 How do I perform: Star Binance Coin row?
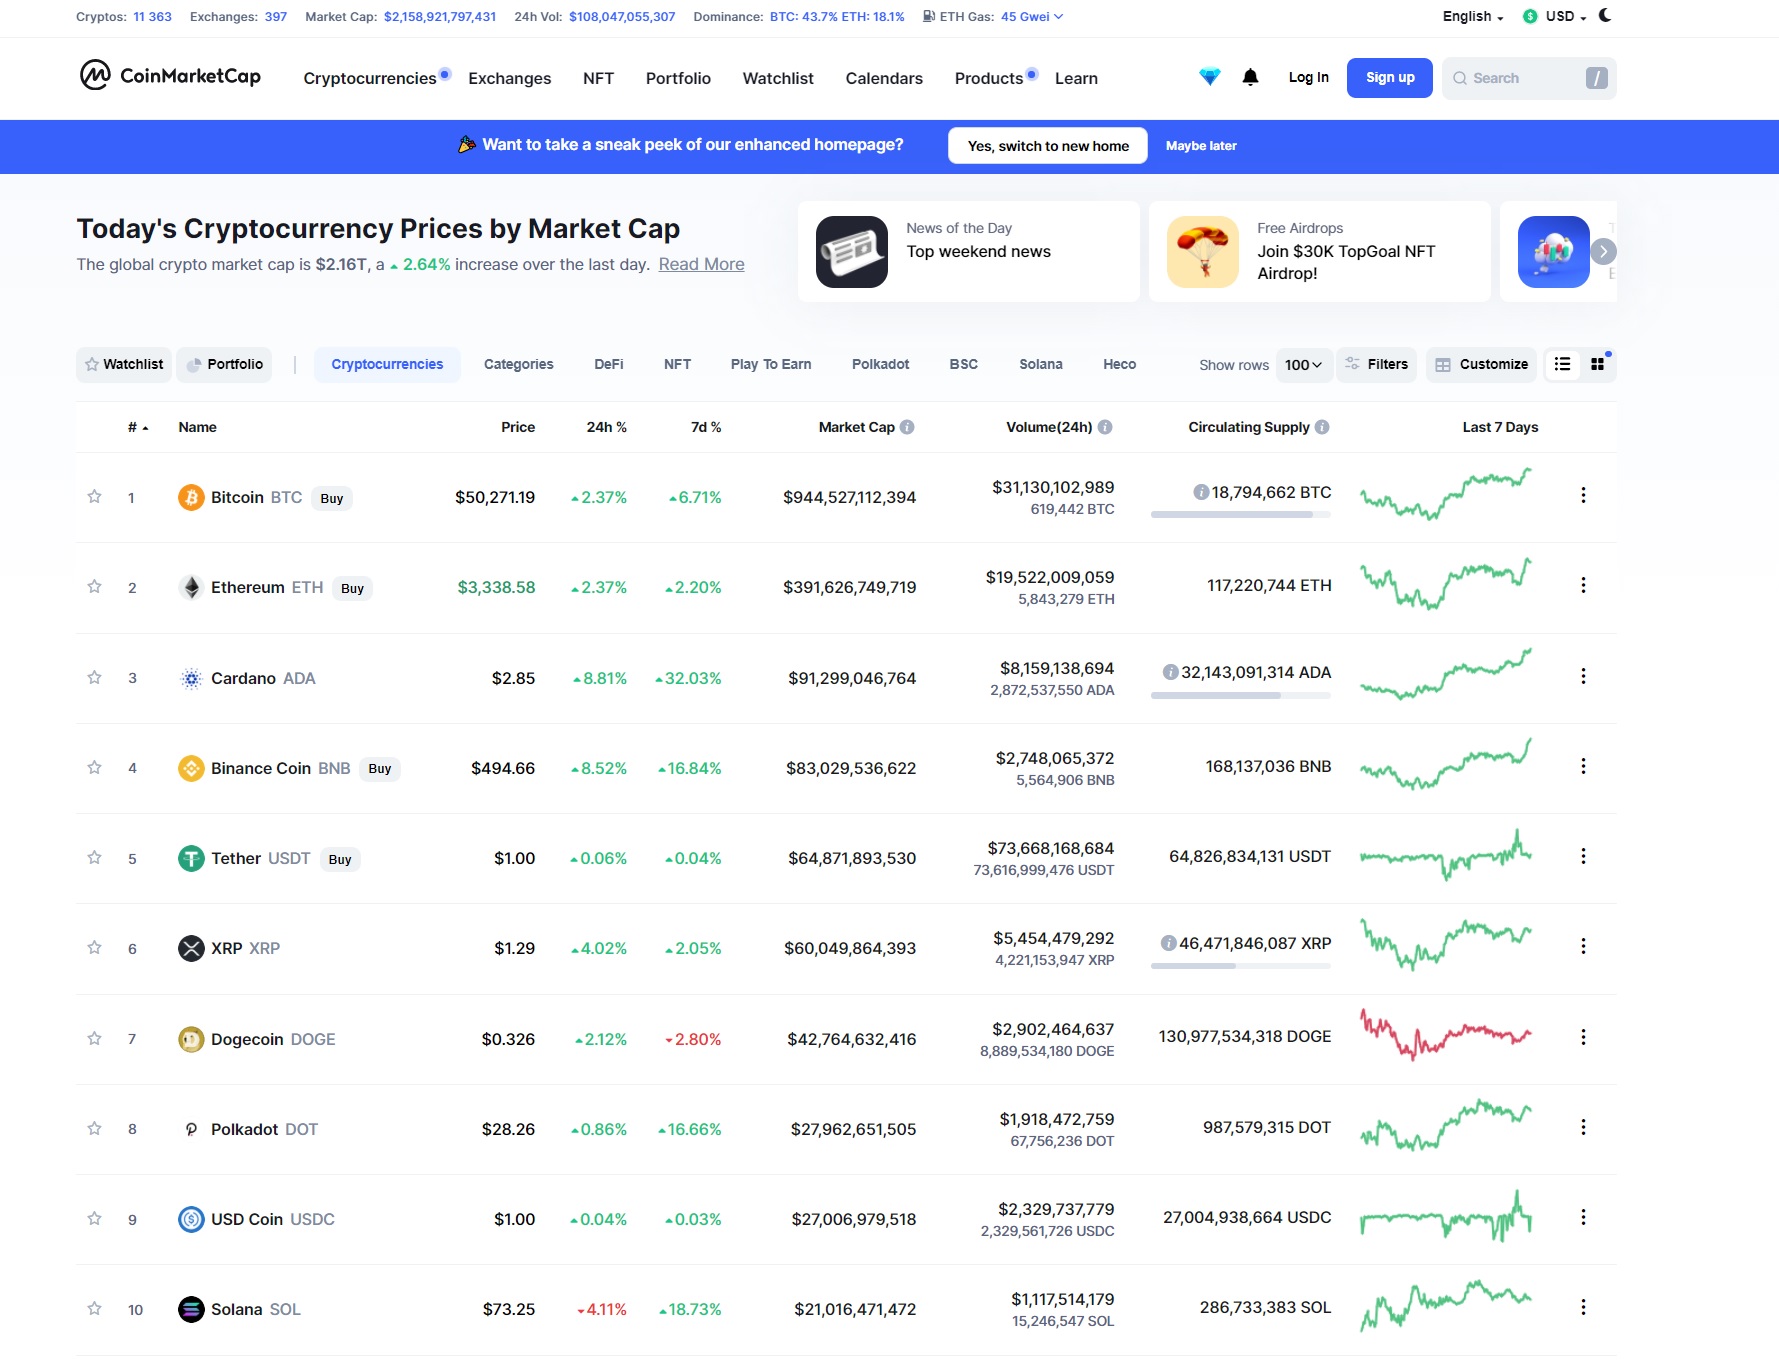click(94, 768)
